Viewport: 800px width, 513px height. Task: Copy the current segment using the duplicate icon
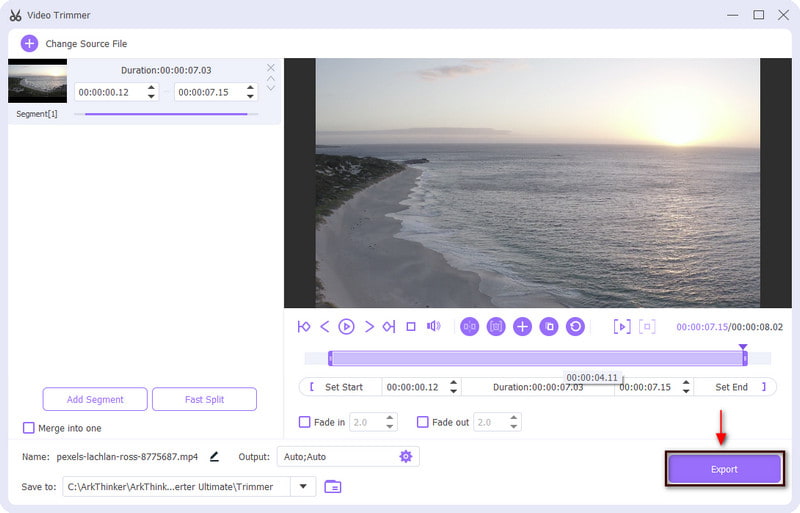549,327
